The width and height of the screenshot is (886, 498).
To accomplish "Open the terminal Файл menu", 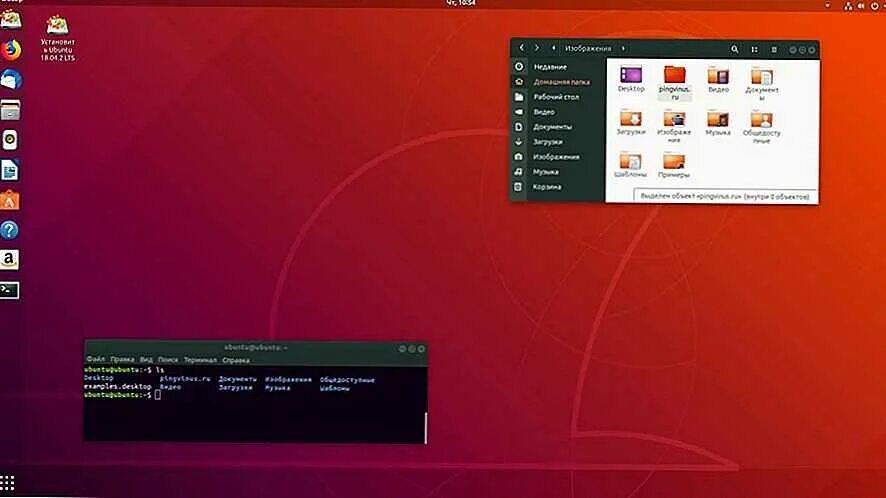I will click(95, 360).
